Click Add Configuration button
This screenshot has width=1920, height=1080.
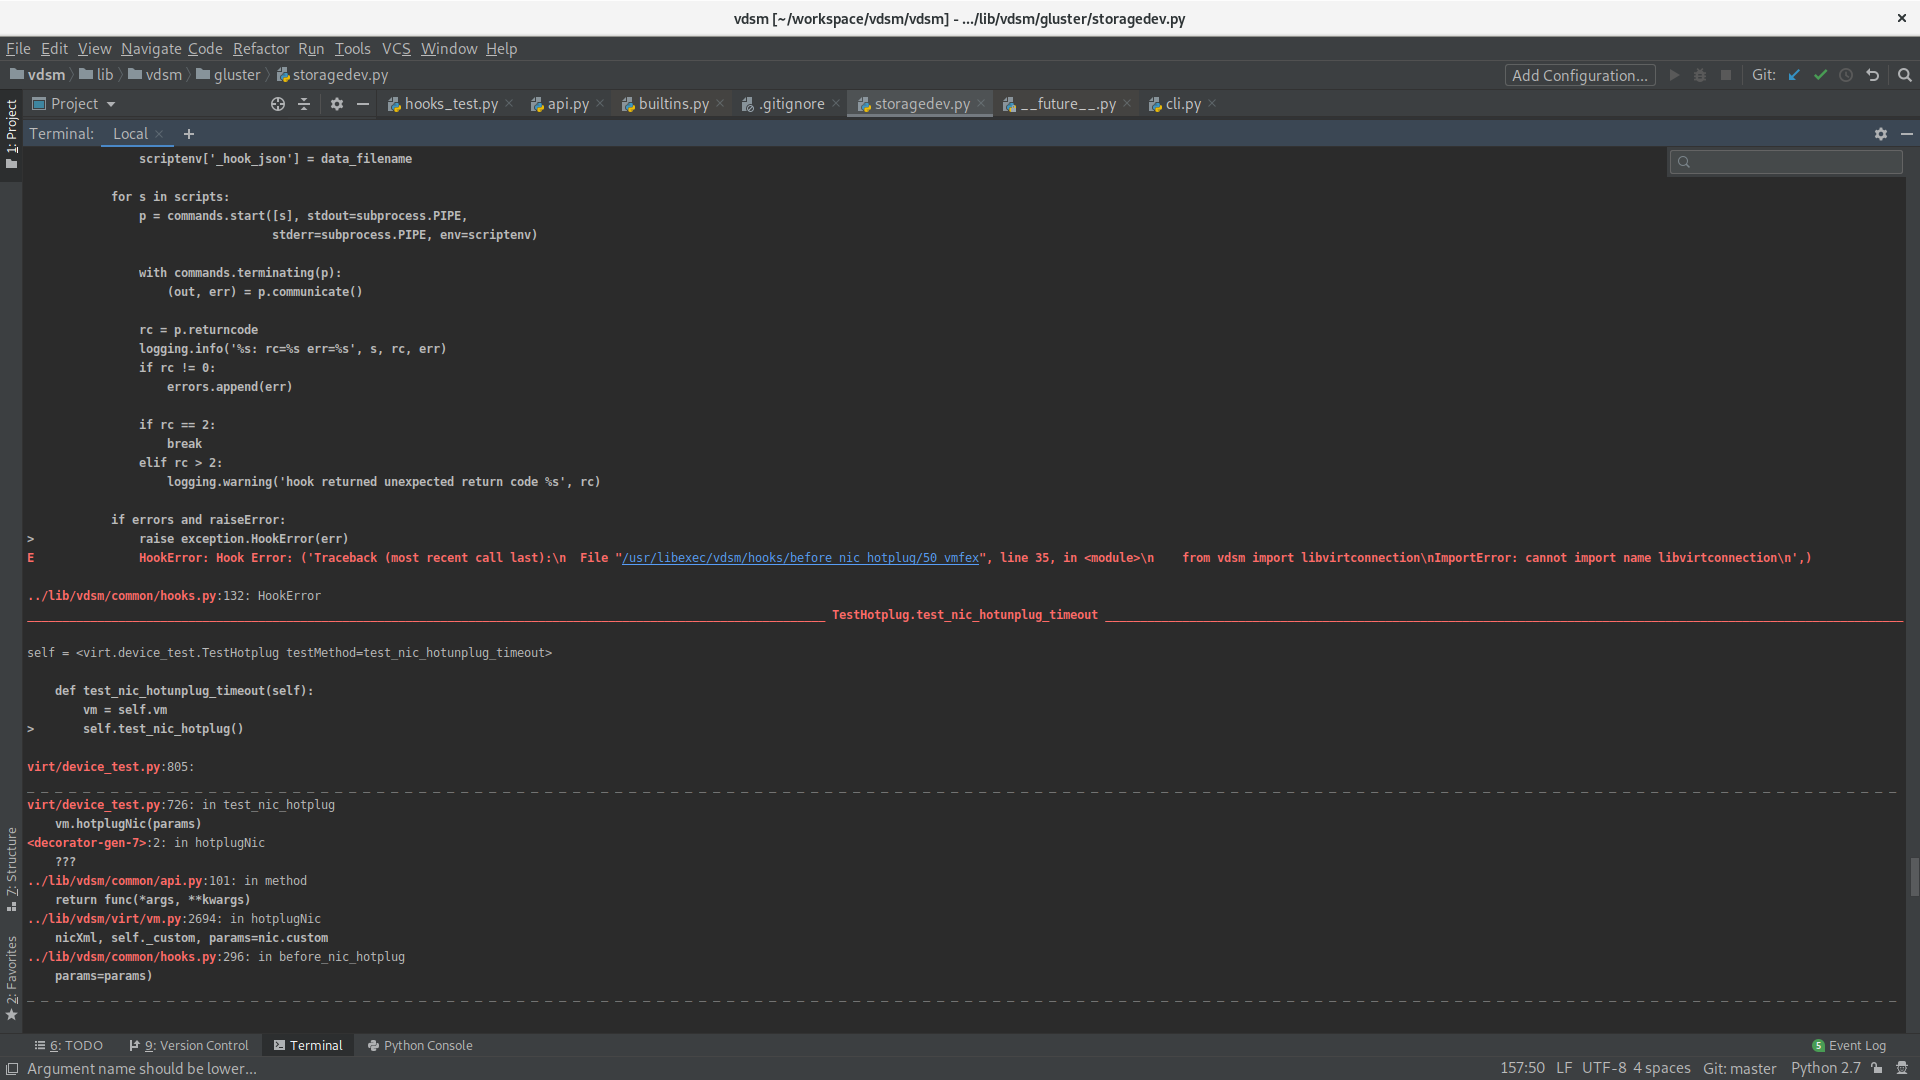pos(1579,75)
